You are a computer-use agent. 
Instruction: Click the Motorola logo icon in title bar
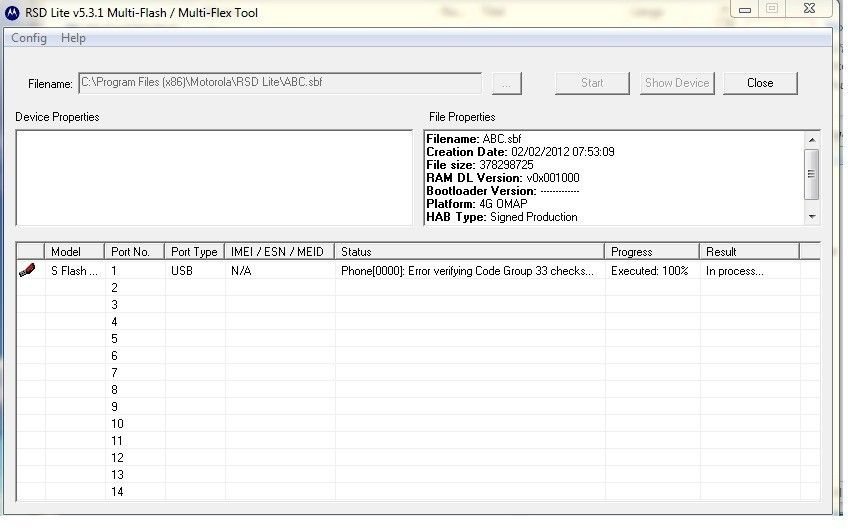(12, 12)
